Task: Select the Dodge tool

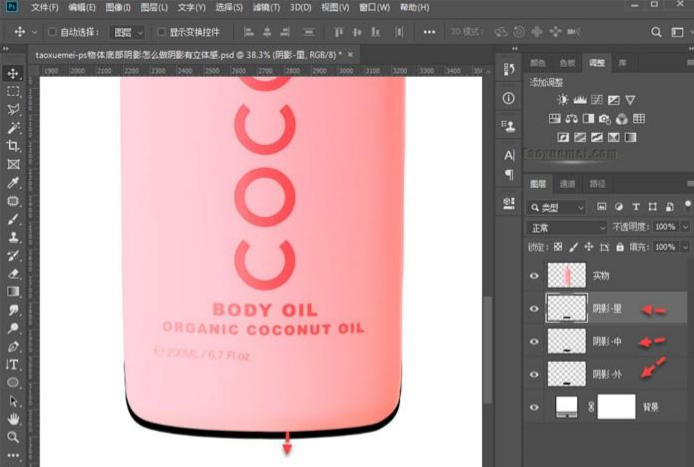Action: pos(13,328)
